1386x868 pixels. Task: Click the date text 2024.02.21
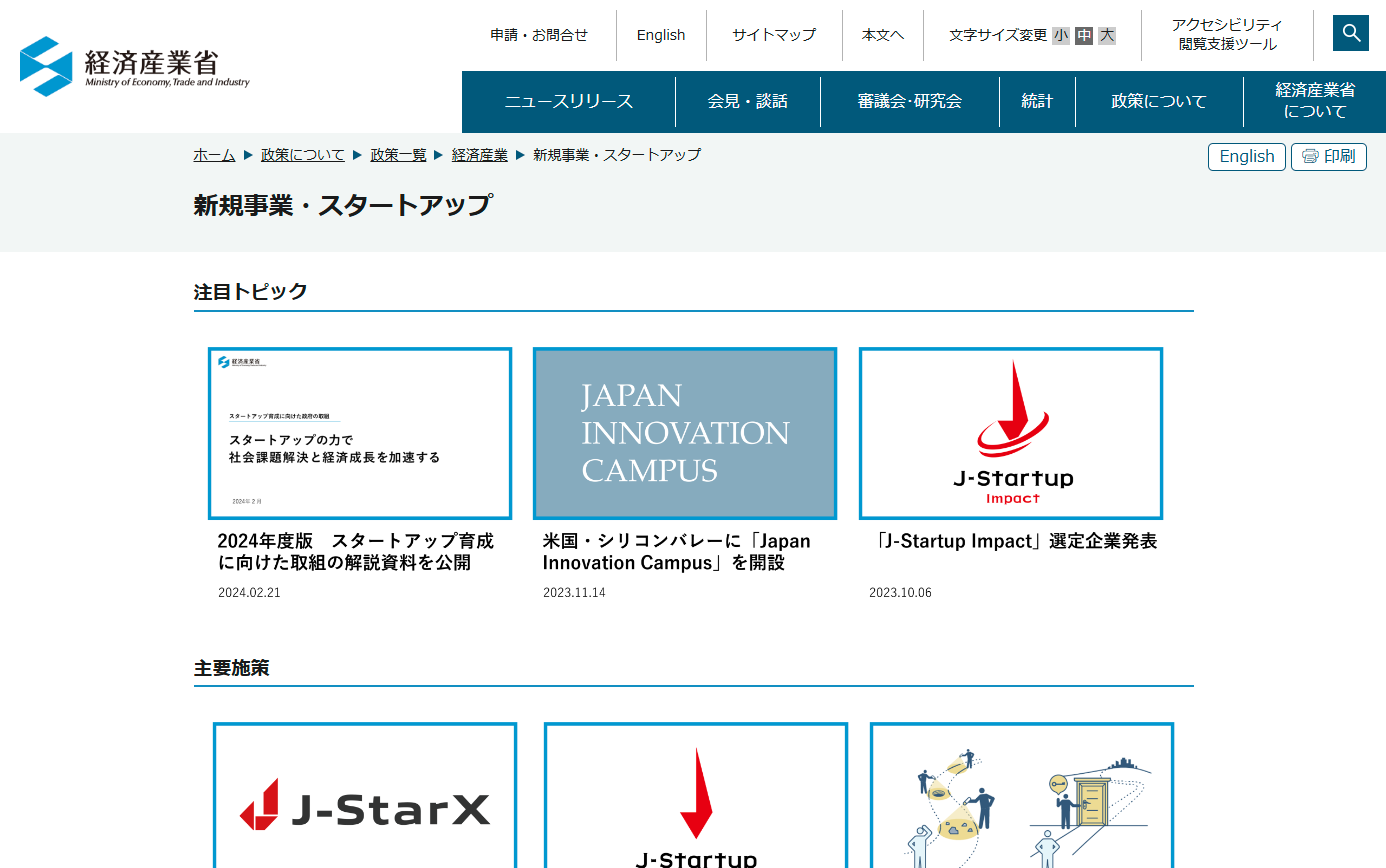coord(249,593)
